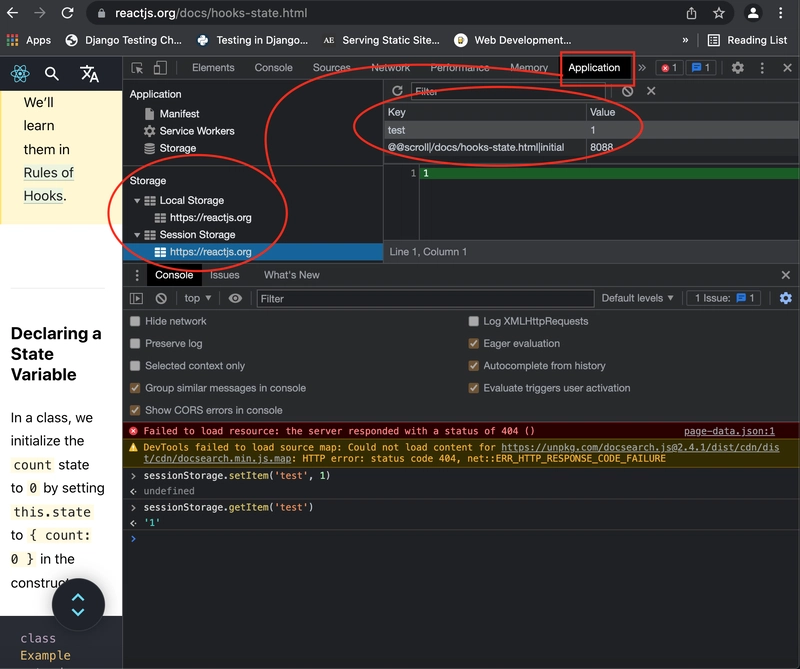Switch to the Elements tab
The image size is (800, 669).
(213, 68)
